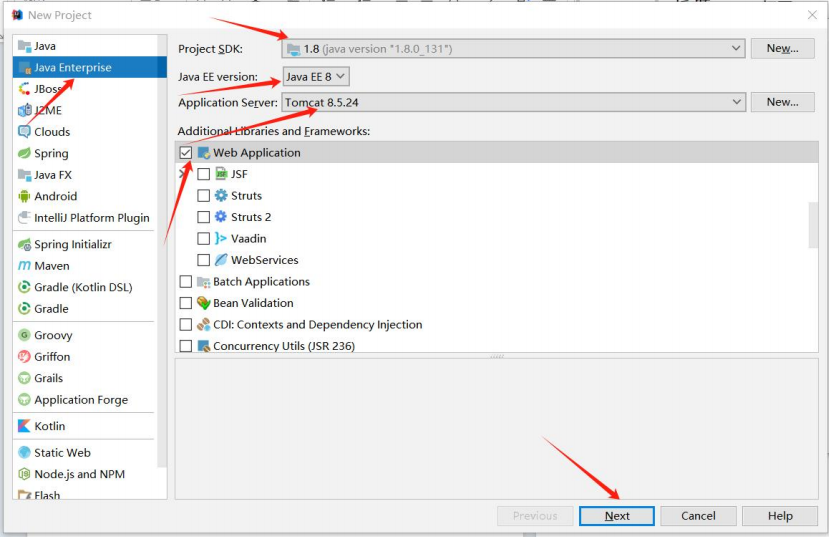Tick CDI: Contexts and Dependency Injection checkbox
Image resolution: width=829 pixels, height=537 pixels.
pos(186,325)
